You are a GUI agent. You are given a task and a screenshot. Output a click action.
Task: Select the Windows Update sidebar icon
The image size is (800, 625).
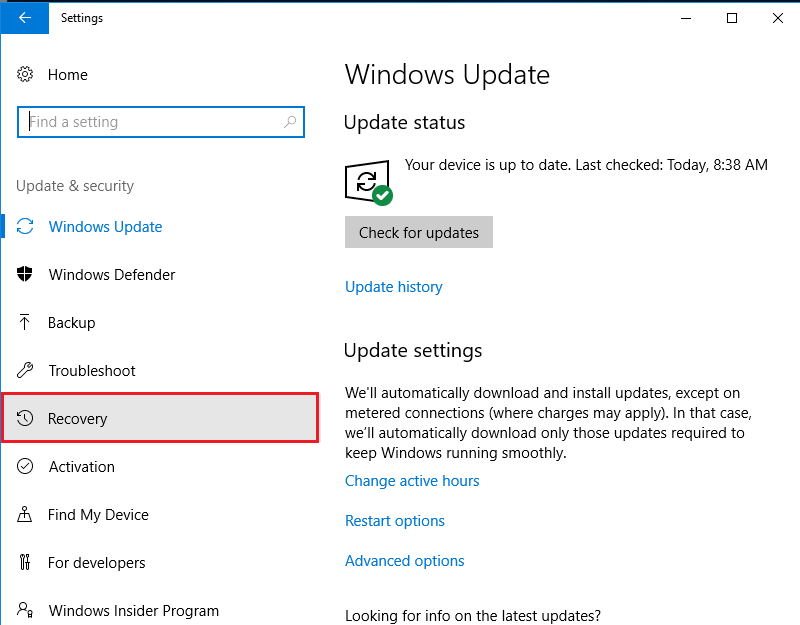(26, 227)
